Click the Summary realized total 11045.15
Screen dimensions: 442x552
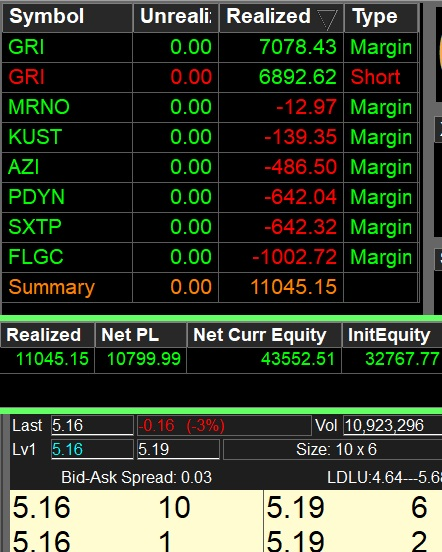point(293,287)
